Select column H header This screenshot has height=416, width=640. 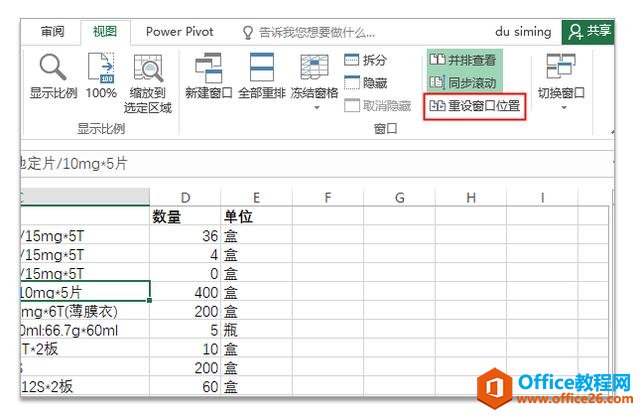(471, 198)
